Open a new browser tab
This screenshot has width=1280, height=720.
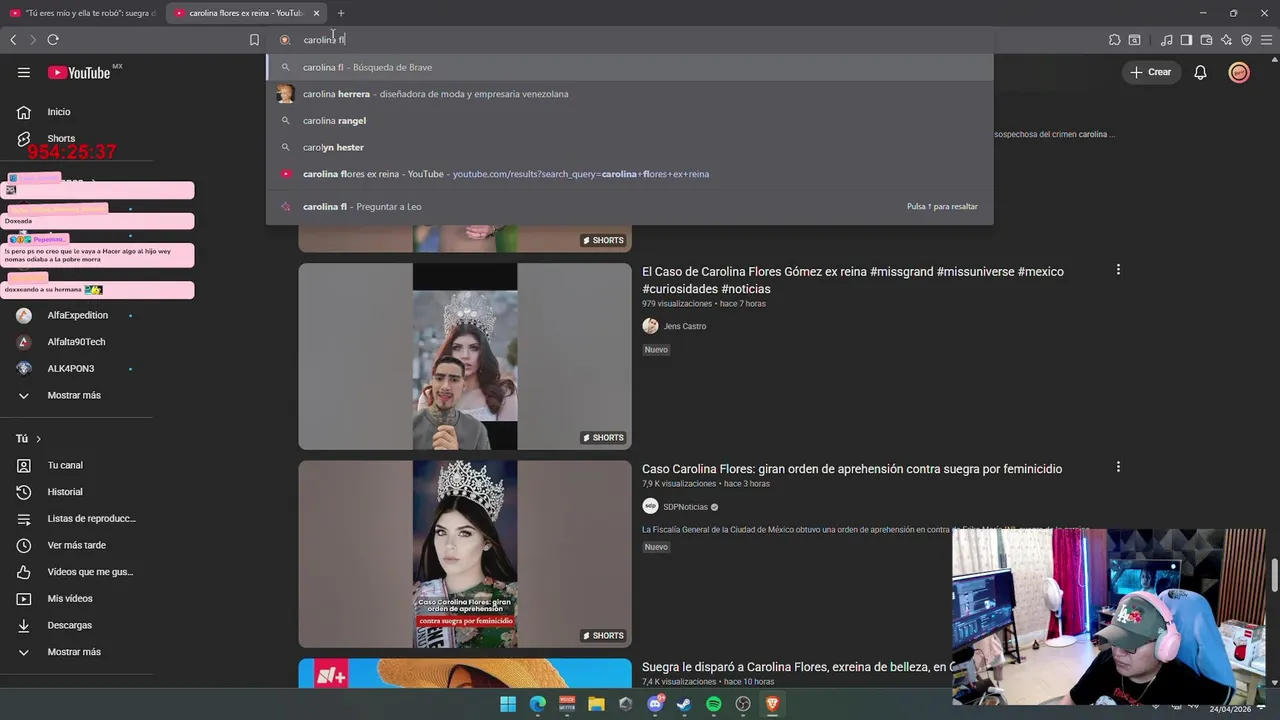(x=341, y=13)
